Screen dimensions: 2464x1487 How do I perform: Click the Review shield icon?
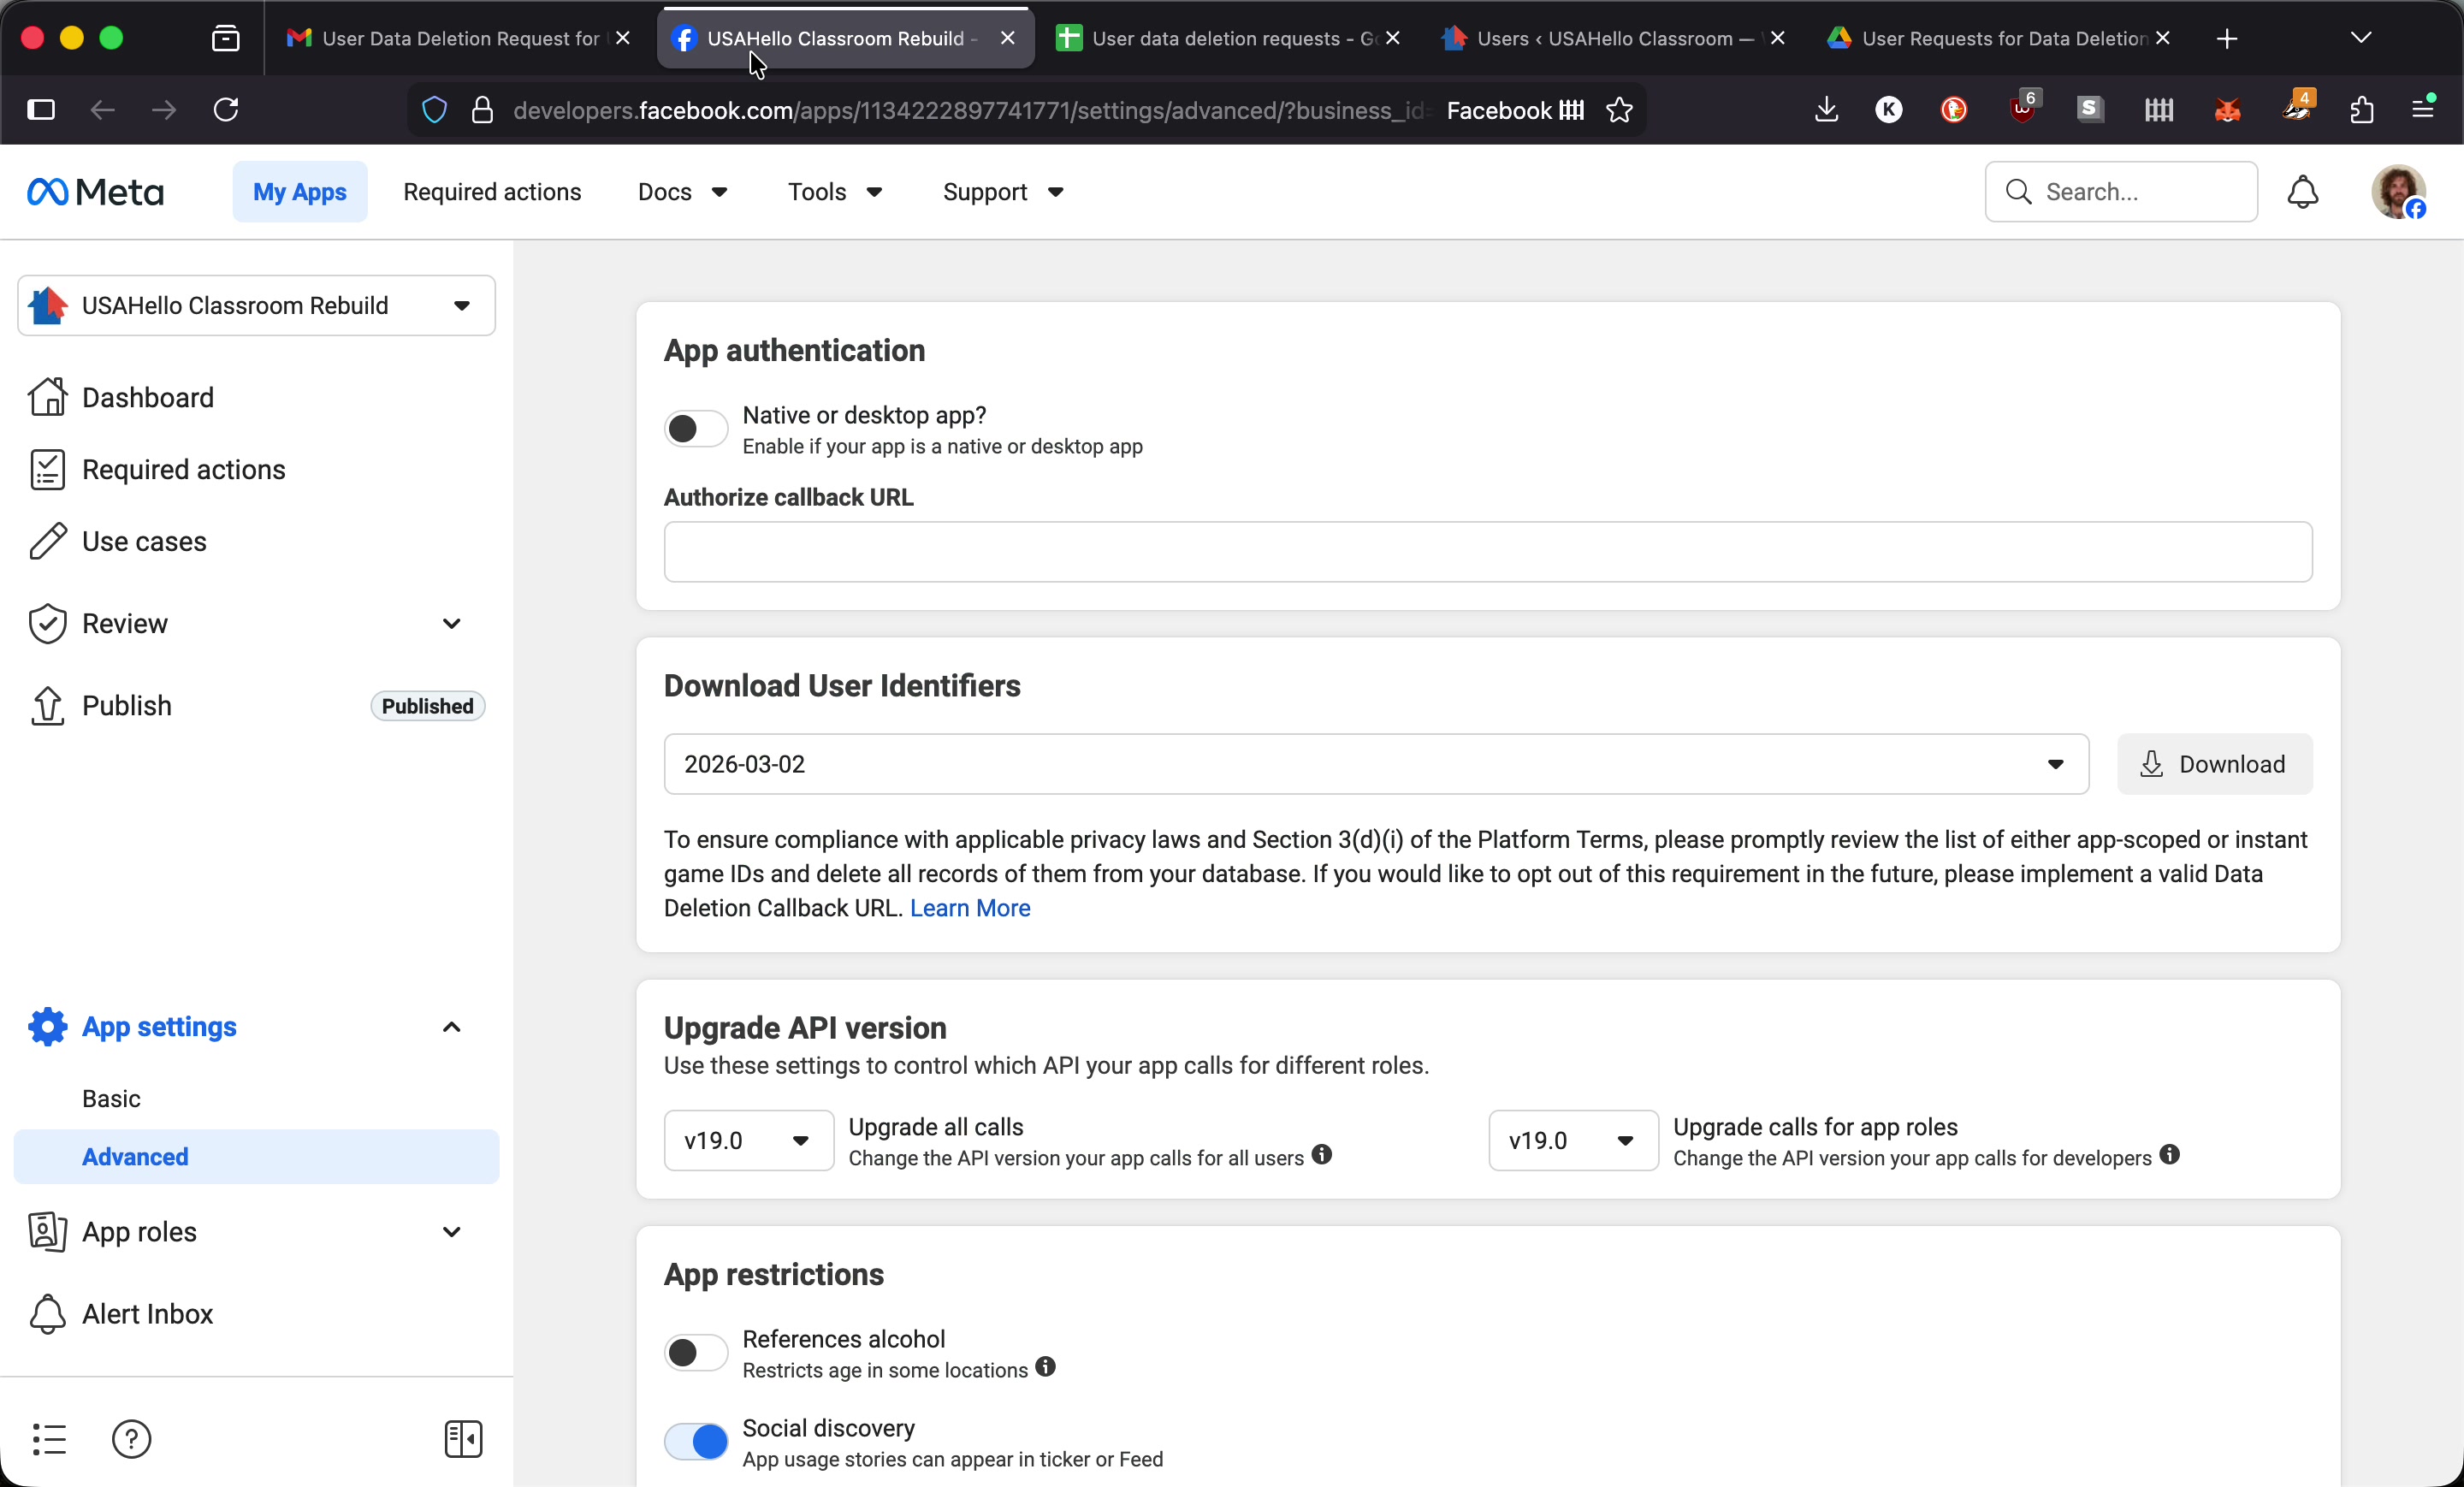pyautogui.click(x=47, y=623)
